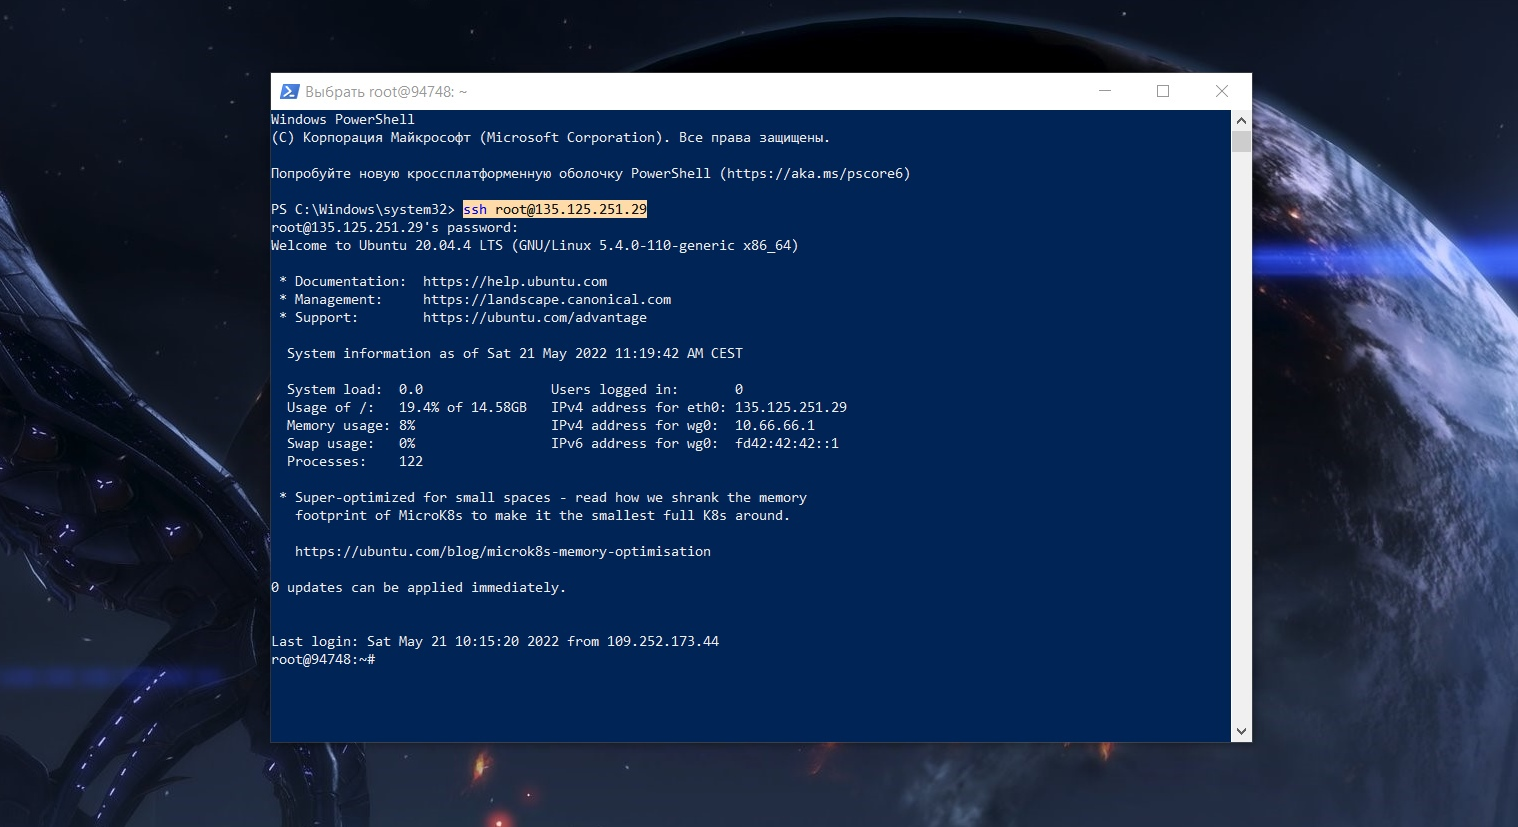Click the "footprint of MicroK8s" line

[543, 515]
